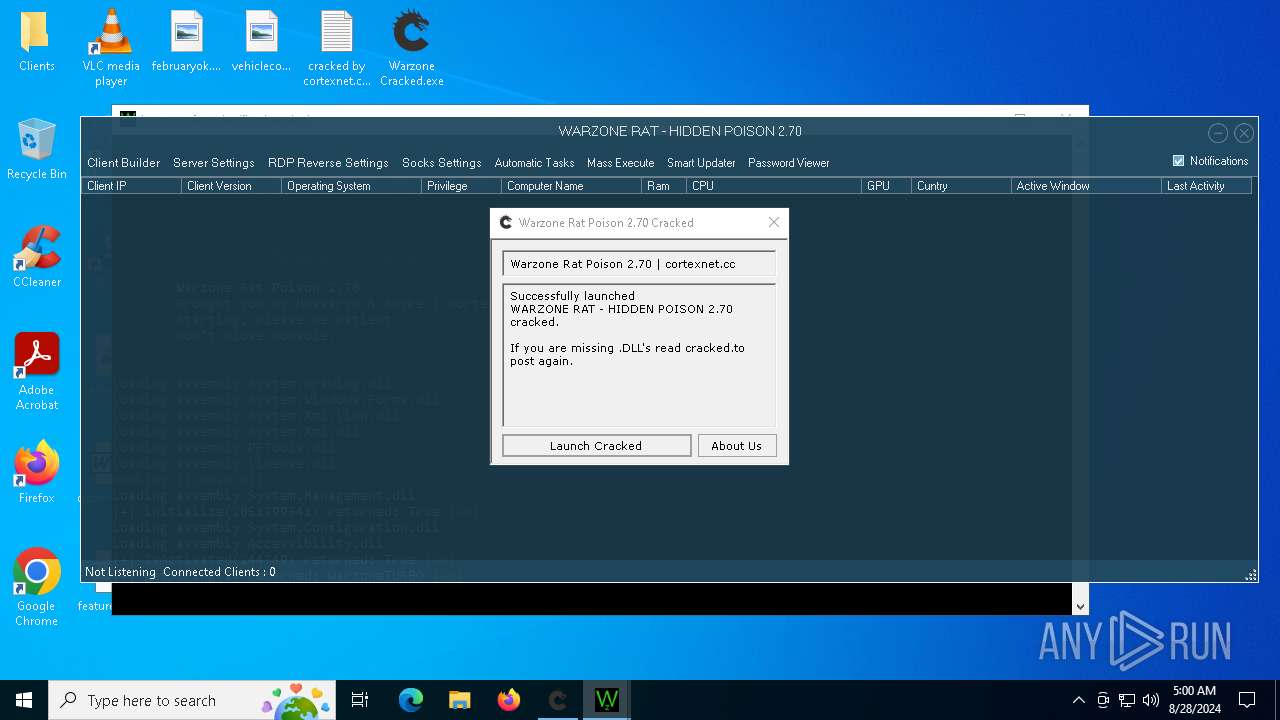Click the About Us button
The height and width of the screenshot is (720, 1280).
[x=736, y=446]
